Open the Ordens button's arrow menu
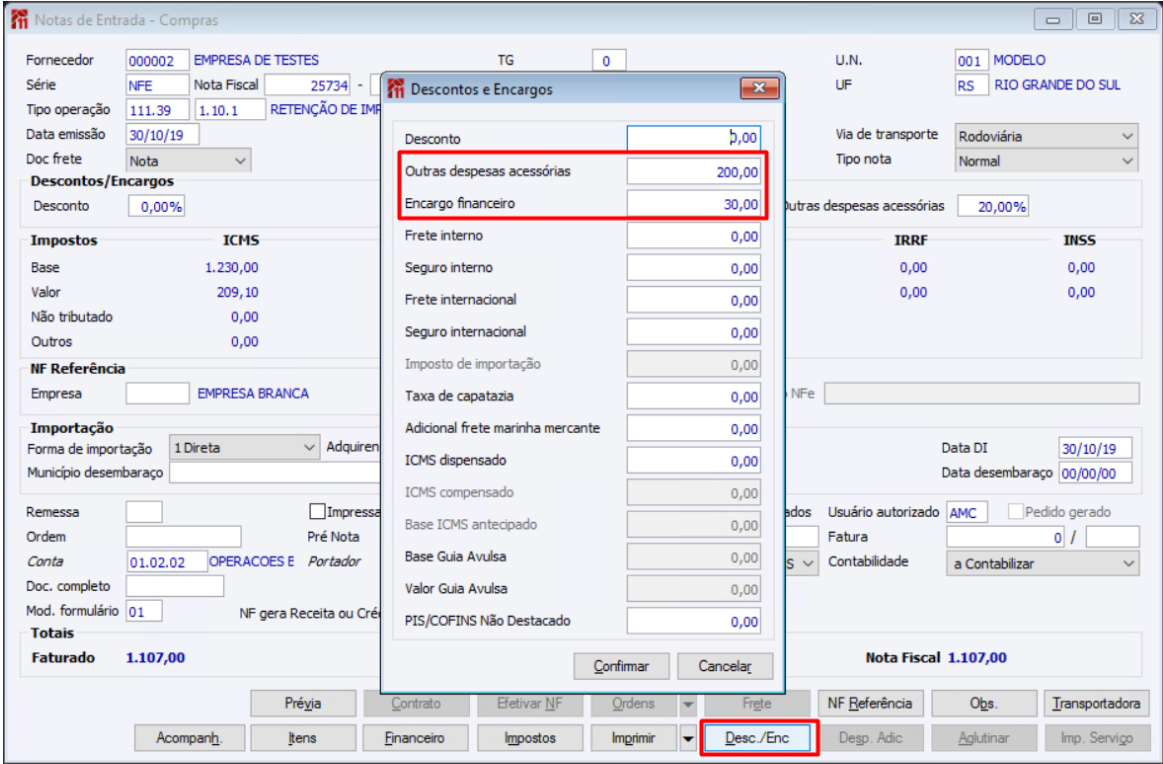 tap(688, 704)
